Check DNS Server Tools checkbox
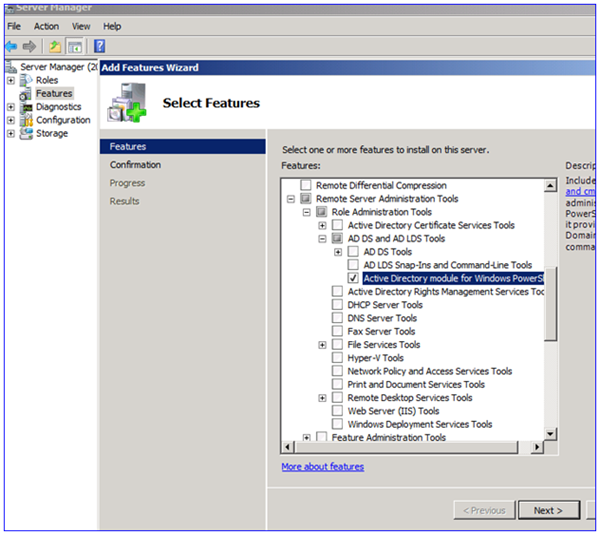Screen dimensions: 600x535 click(x=337, y=318)
